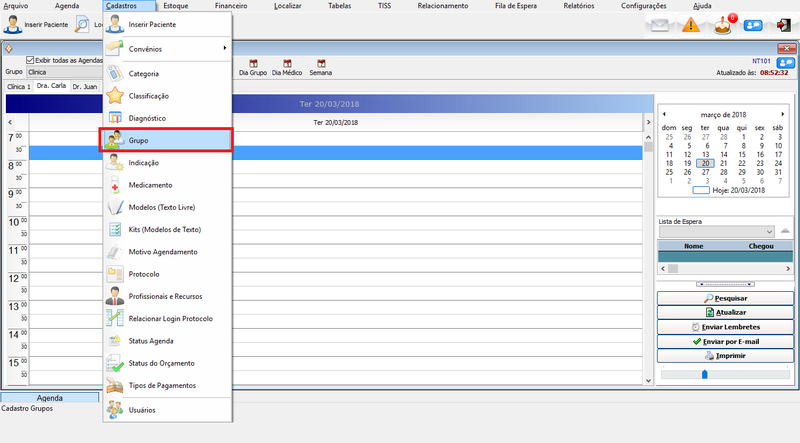Click the birthday cake icon
Image resolution: width=800 pixels, height=443 pixels.
[x=724, y=25]
